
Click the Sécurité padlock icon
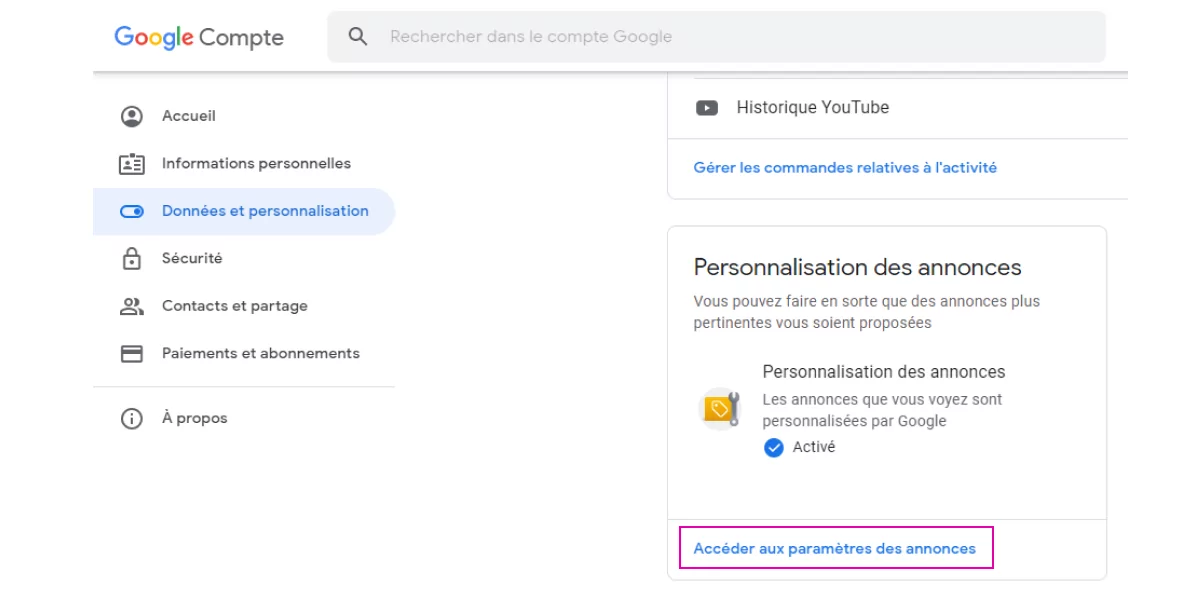(132, 258)
